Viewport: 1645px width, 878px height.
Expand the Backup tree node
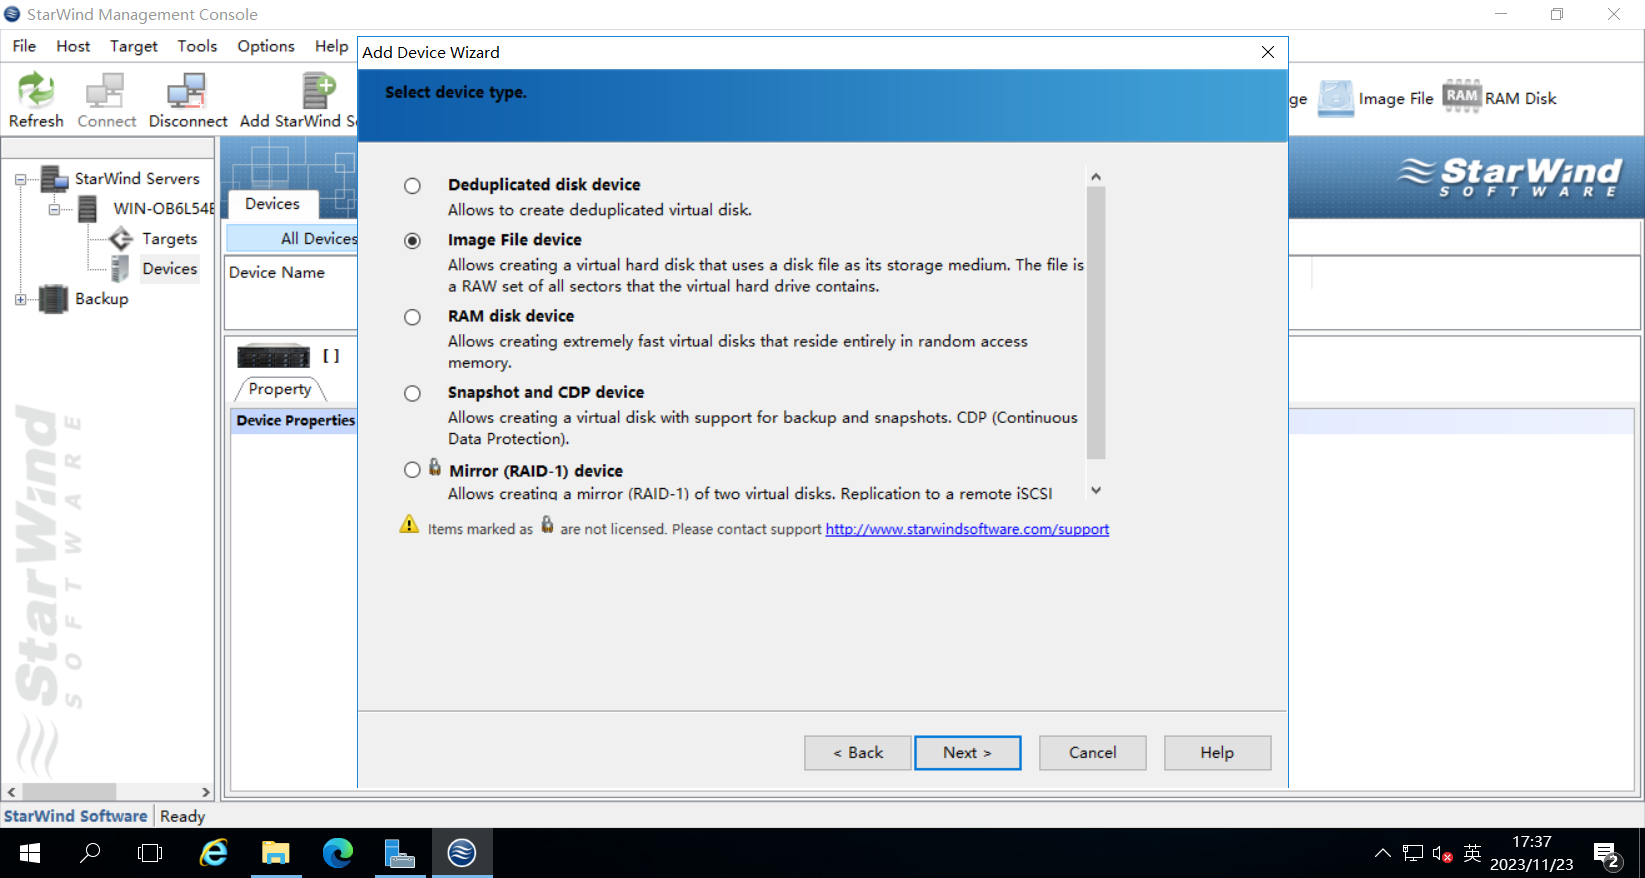[x=20, y=299]
